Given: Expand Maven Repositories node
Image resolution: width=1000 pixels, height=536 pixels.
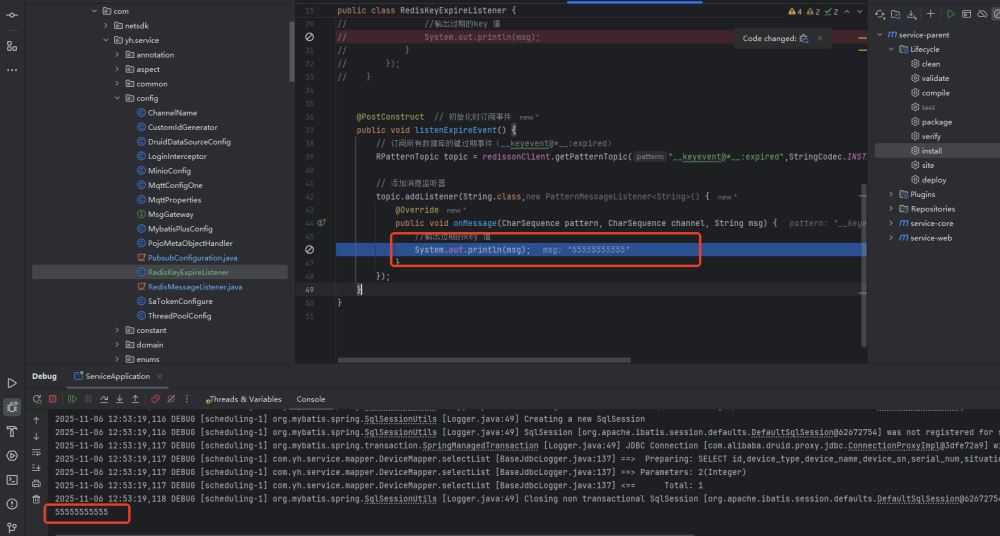Looking at the screenshot, I should 891,209.
